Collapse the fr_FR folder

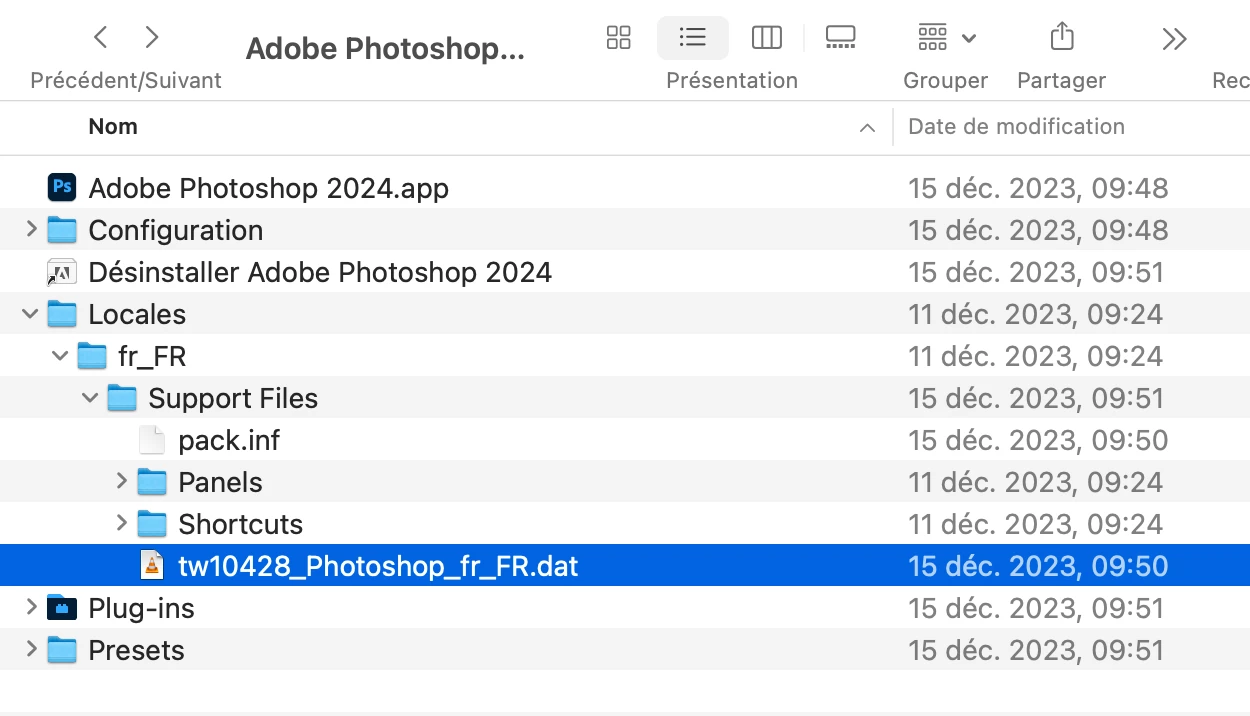[61, 356]
